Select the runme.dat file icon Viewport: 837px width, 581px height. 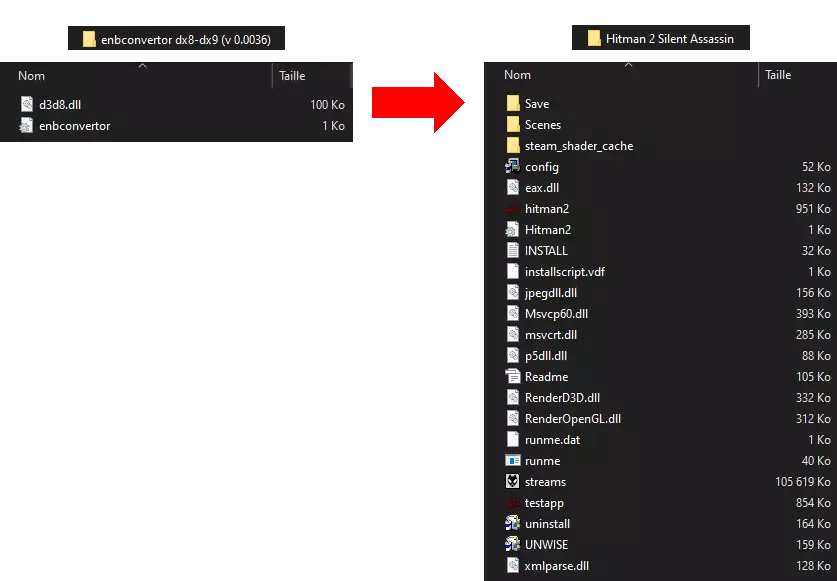pyautogui.click(x=512, y=439)
